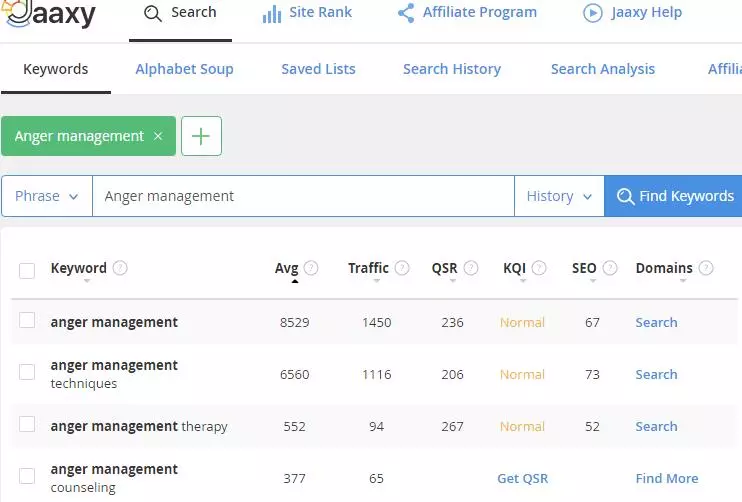Click the SEO value 73
742x502 pixels.
click(x=592, y=375)
